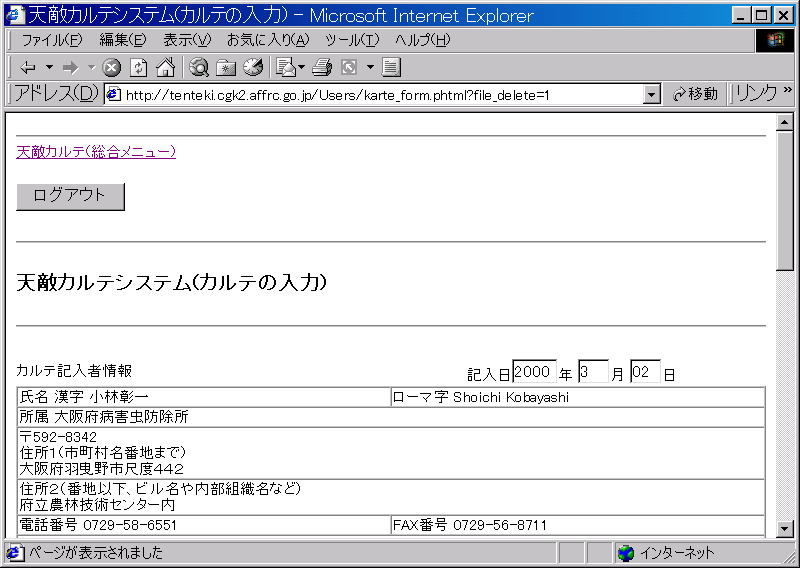Image resolution: width=800 pixels, height=568 pixels.
Task: Click the Forward arrow toolbar button
Action: click(x=70, y=67)
